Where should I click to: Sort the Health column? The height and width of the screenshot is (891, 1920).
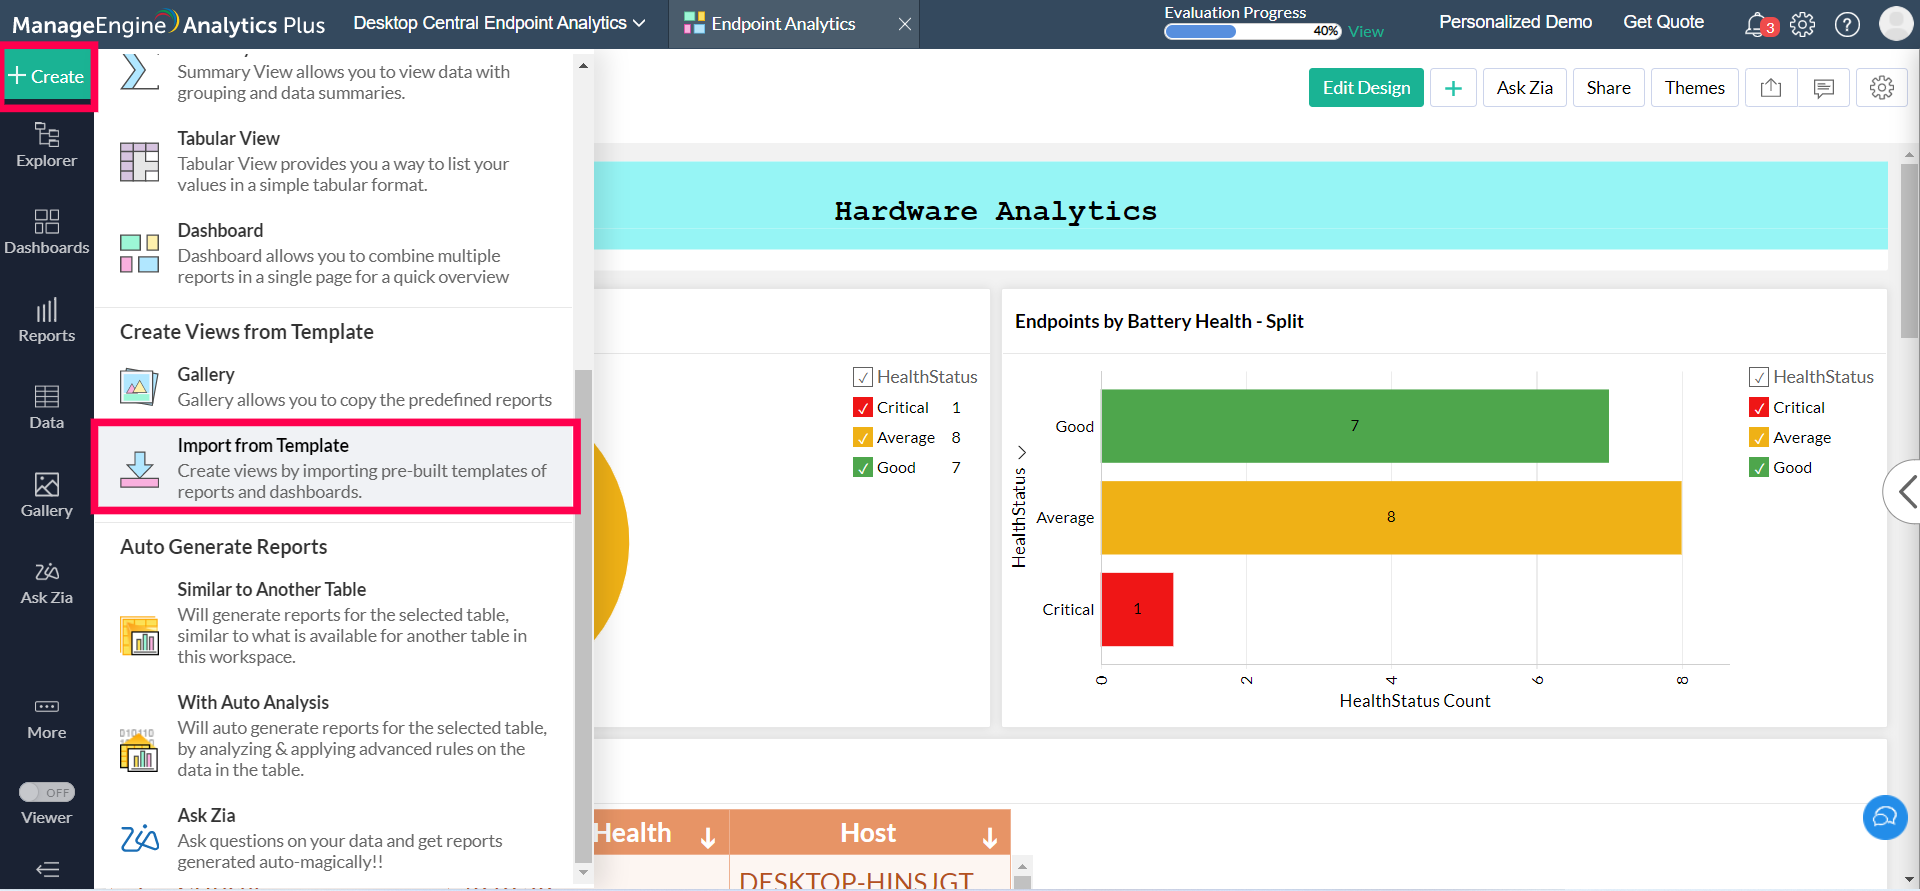[x=708, y=837]
